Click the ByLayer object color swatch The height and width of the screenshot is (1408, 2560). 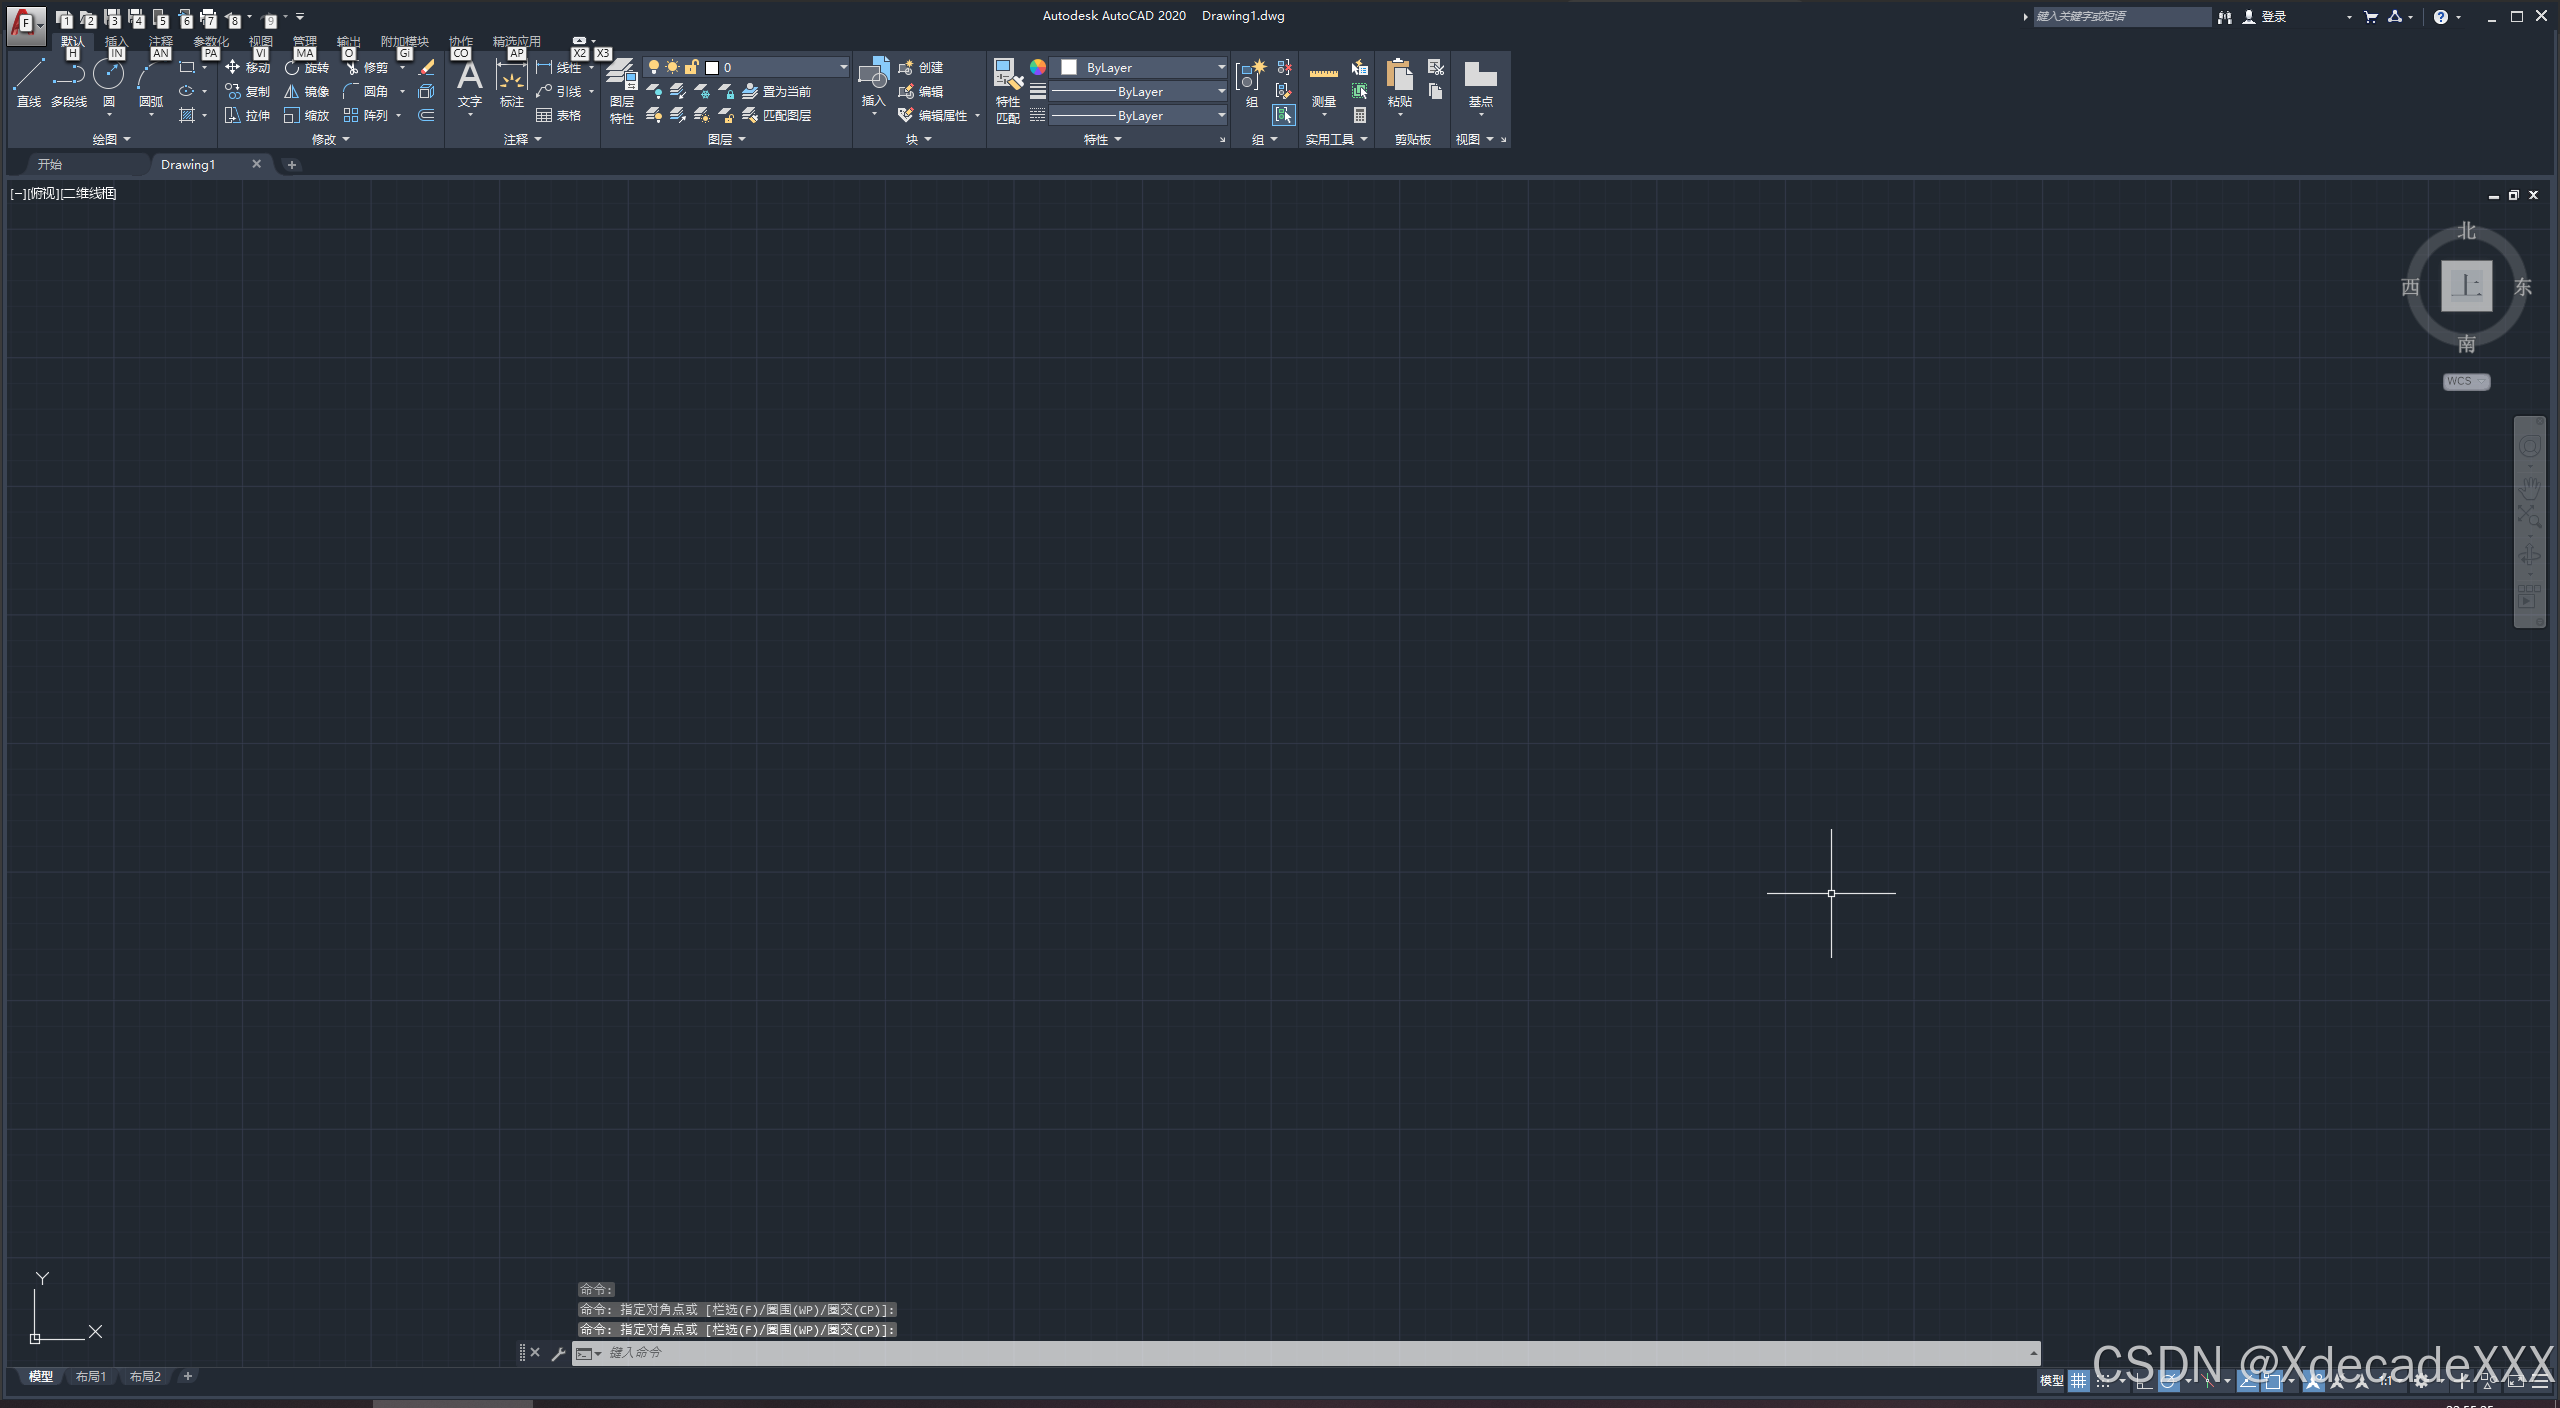(x=1069, y=67)
